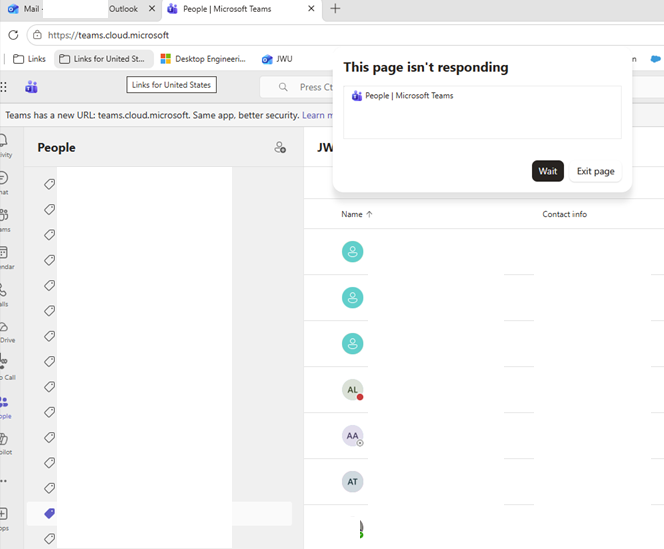
Task: Click the Salesforce cloud bookmark icon
Action: click(x=656, y=59)
